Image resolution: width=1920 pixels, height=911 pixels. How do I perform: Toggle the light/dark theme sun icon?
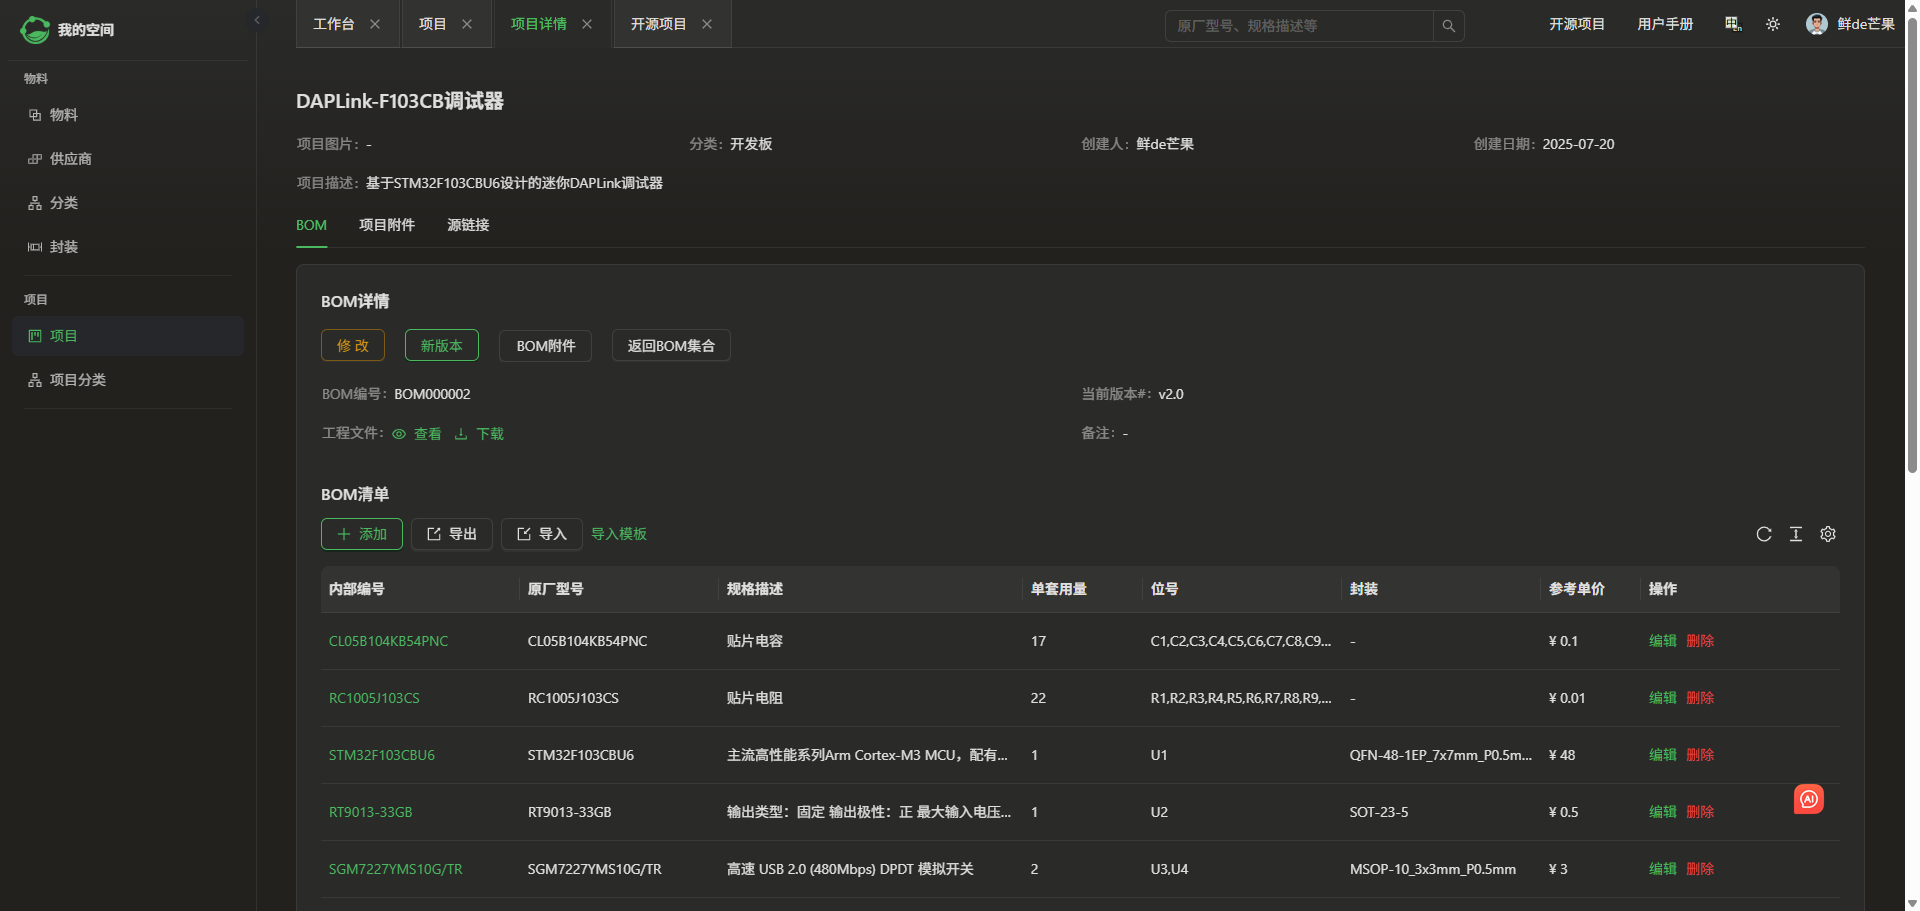pos(1773,24)
